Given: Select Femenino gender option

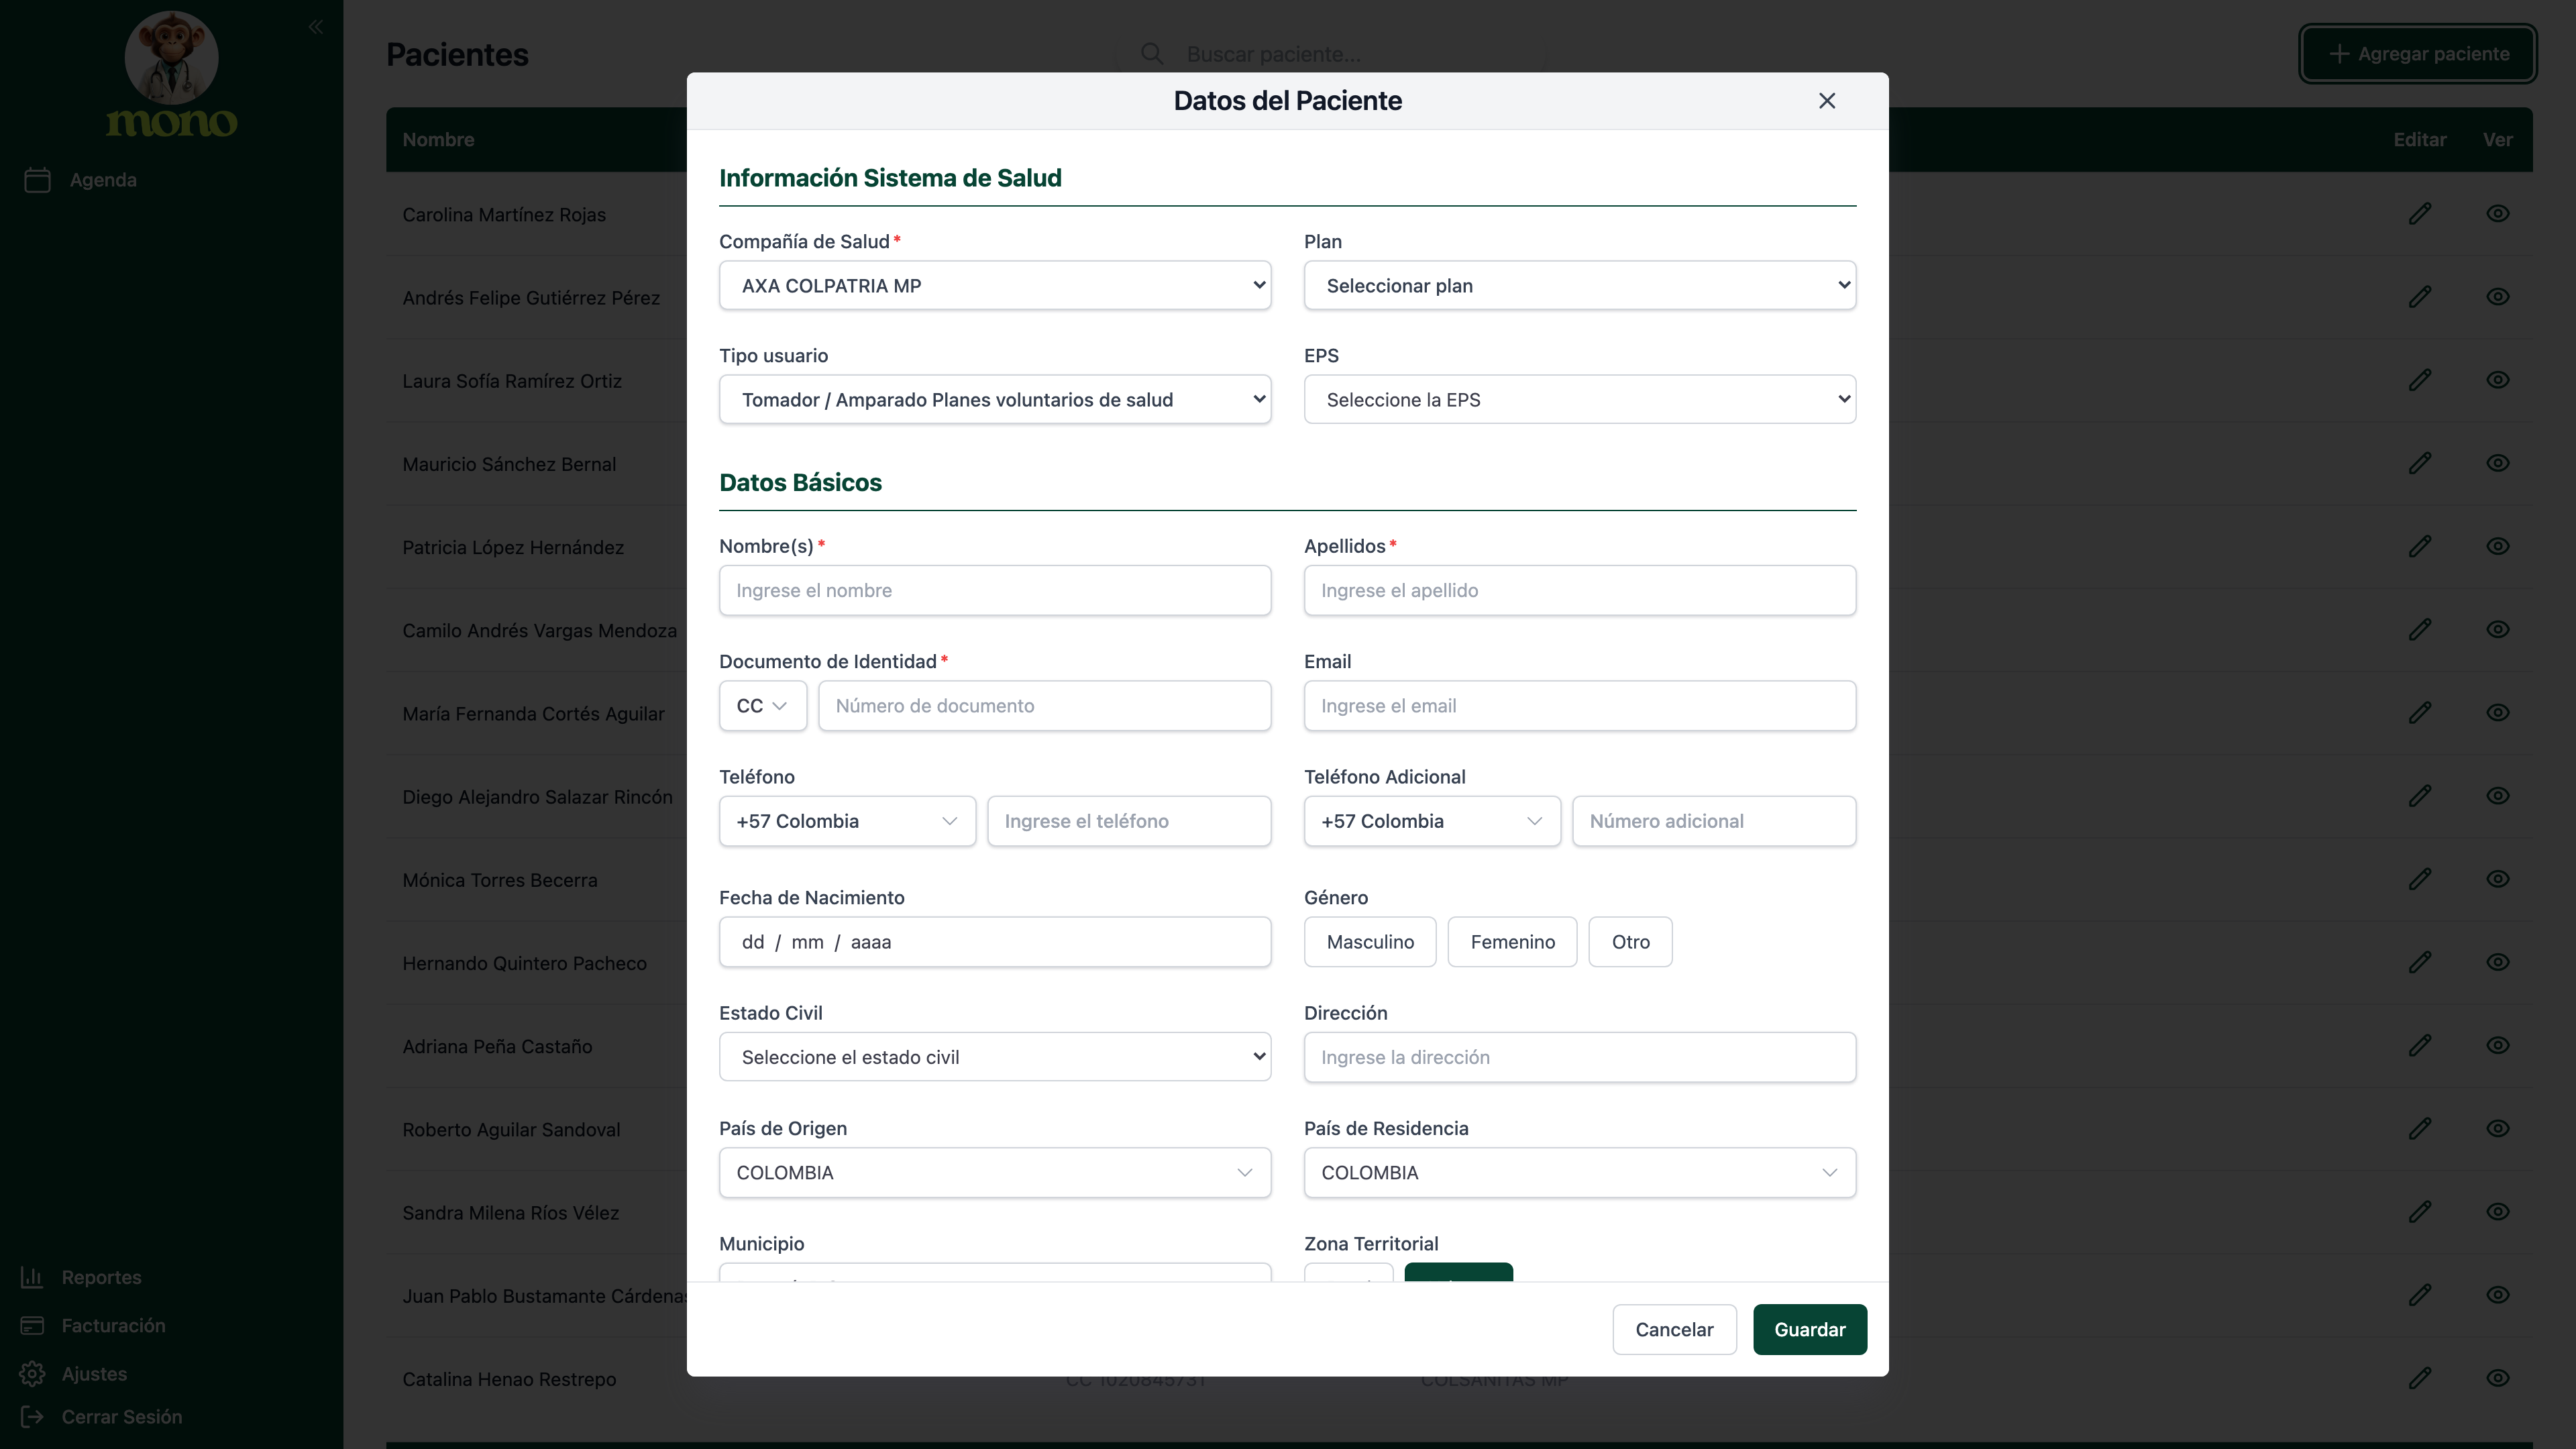Looking at the screenshot, I should (1512, 942).
